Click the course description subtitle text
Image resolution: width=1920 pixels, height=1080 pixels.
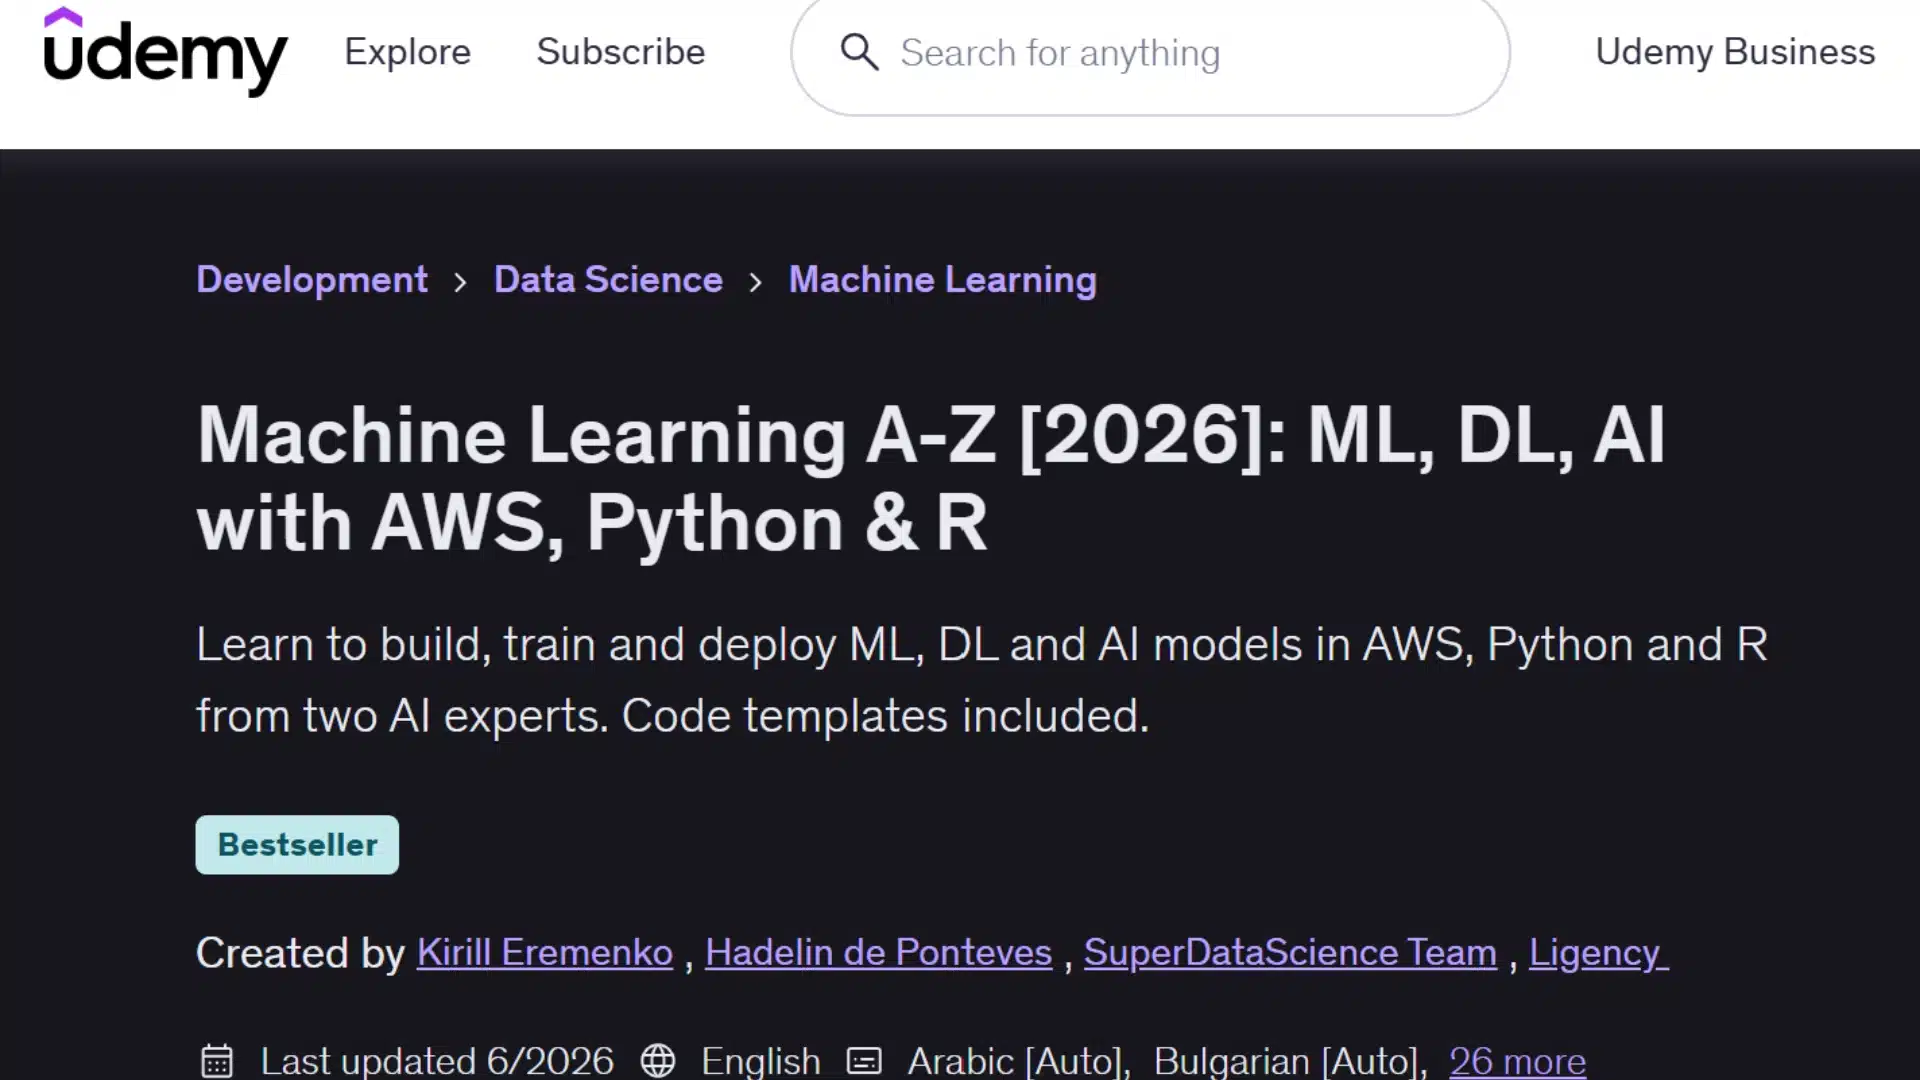tap(982, 680)
